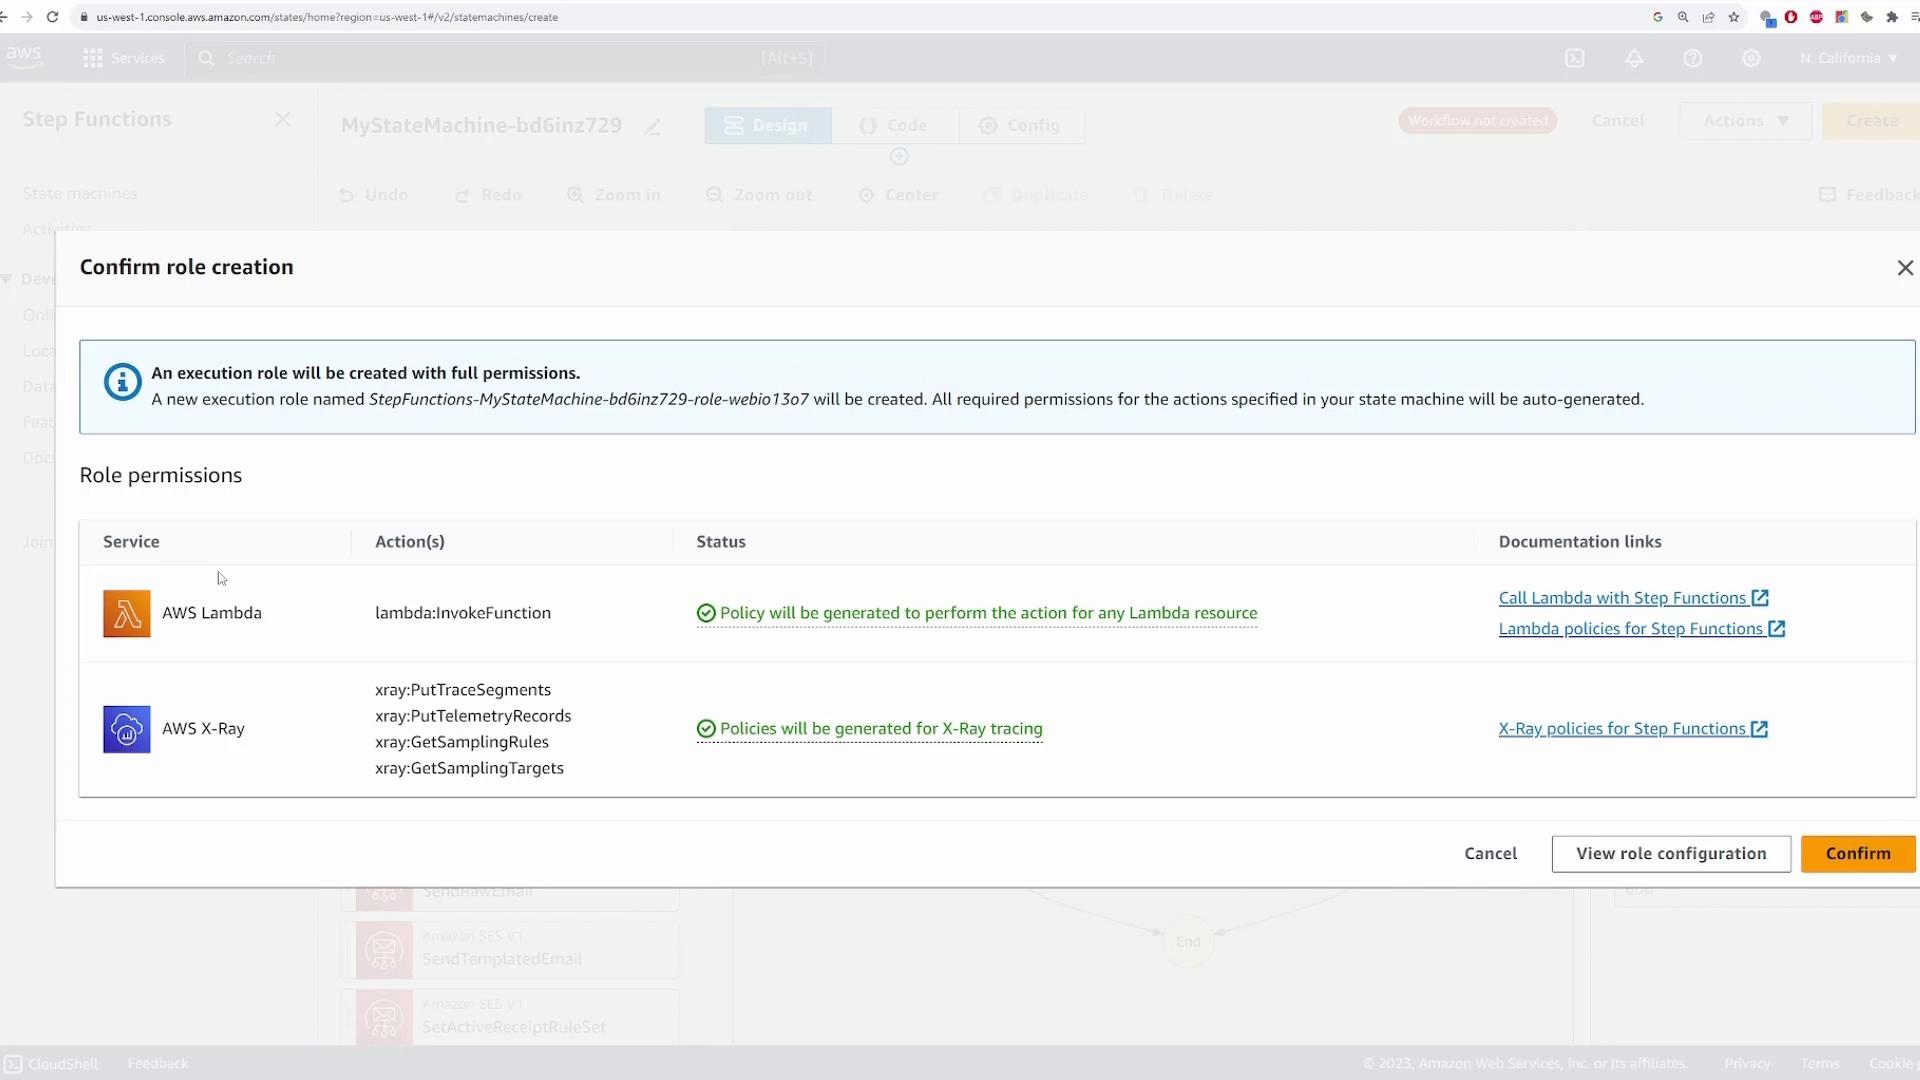Viewport: 1920px width, 1080px height.
Task: Switch to the Config tab
Action: click(x=1021, y=125)
